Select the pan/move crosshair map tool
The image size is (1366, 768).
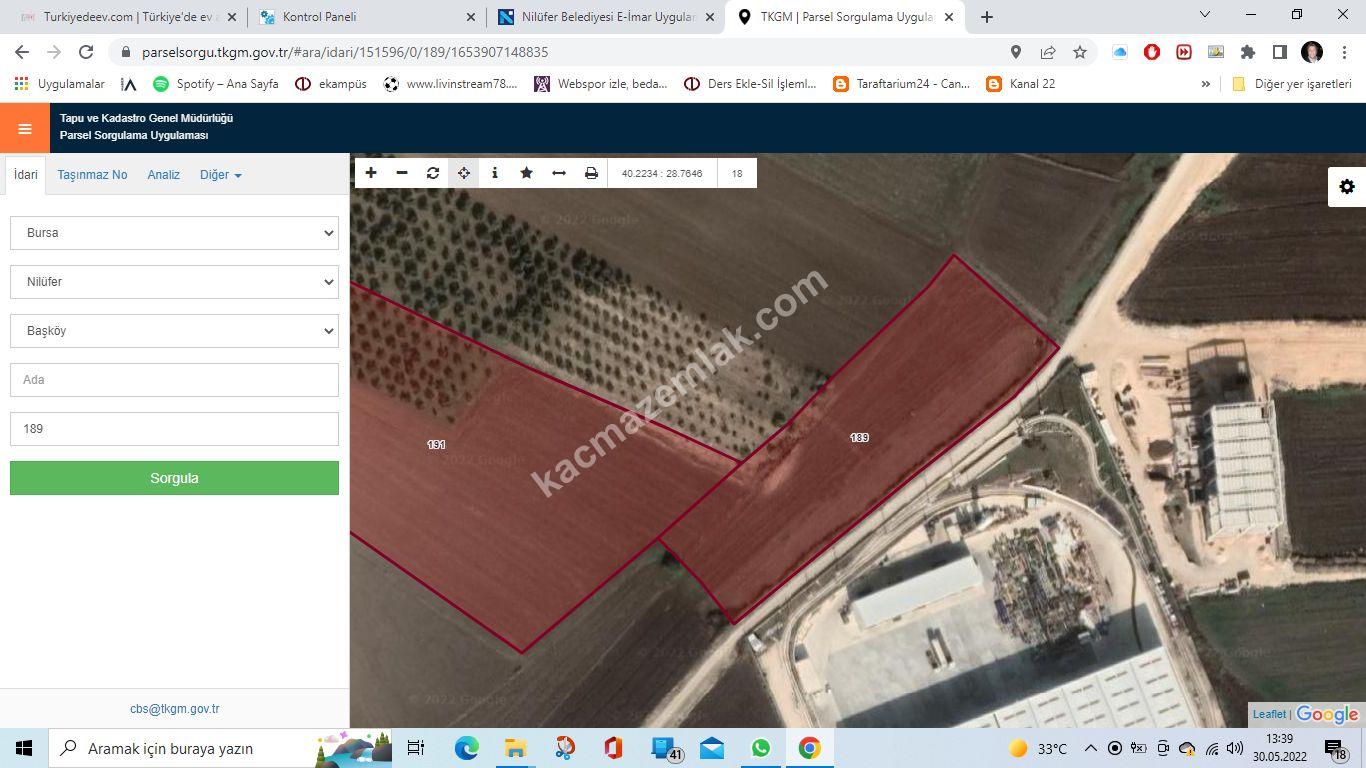pyautogui.click(x=464, y=173)
